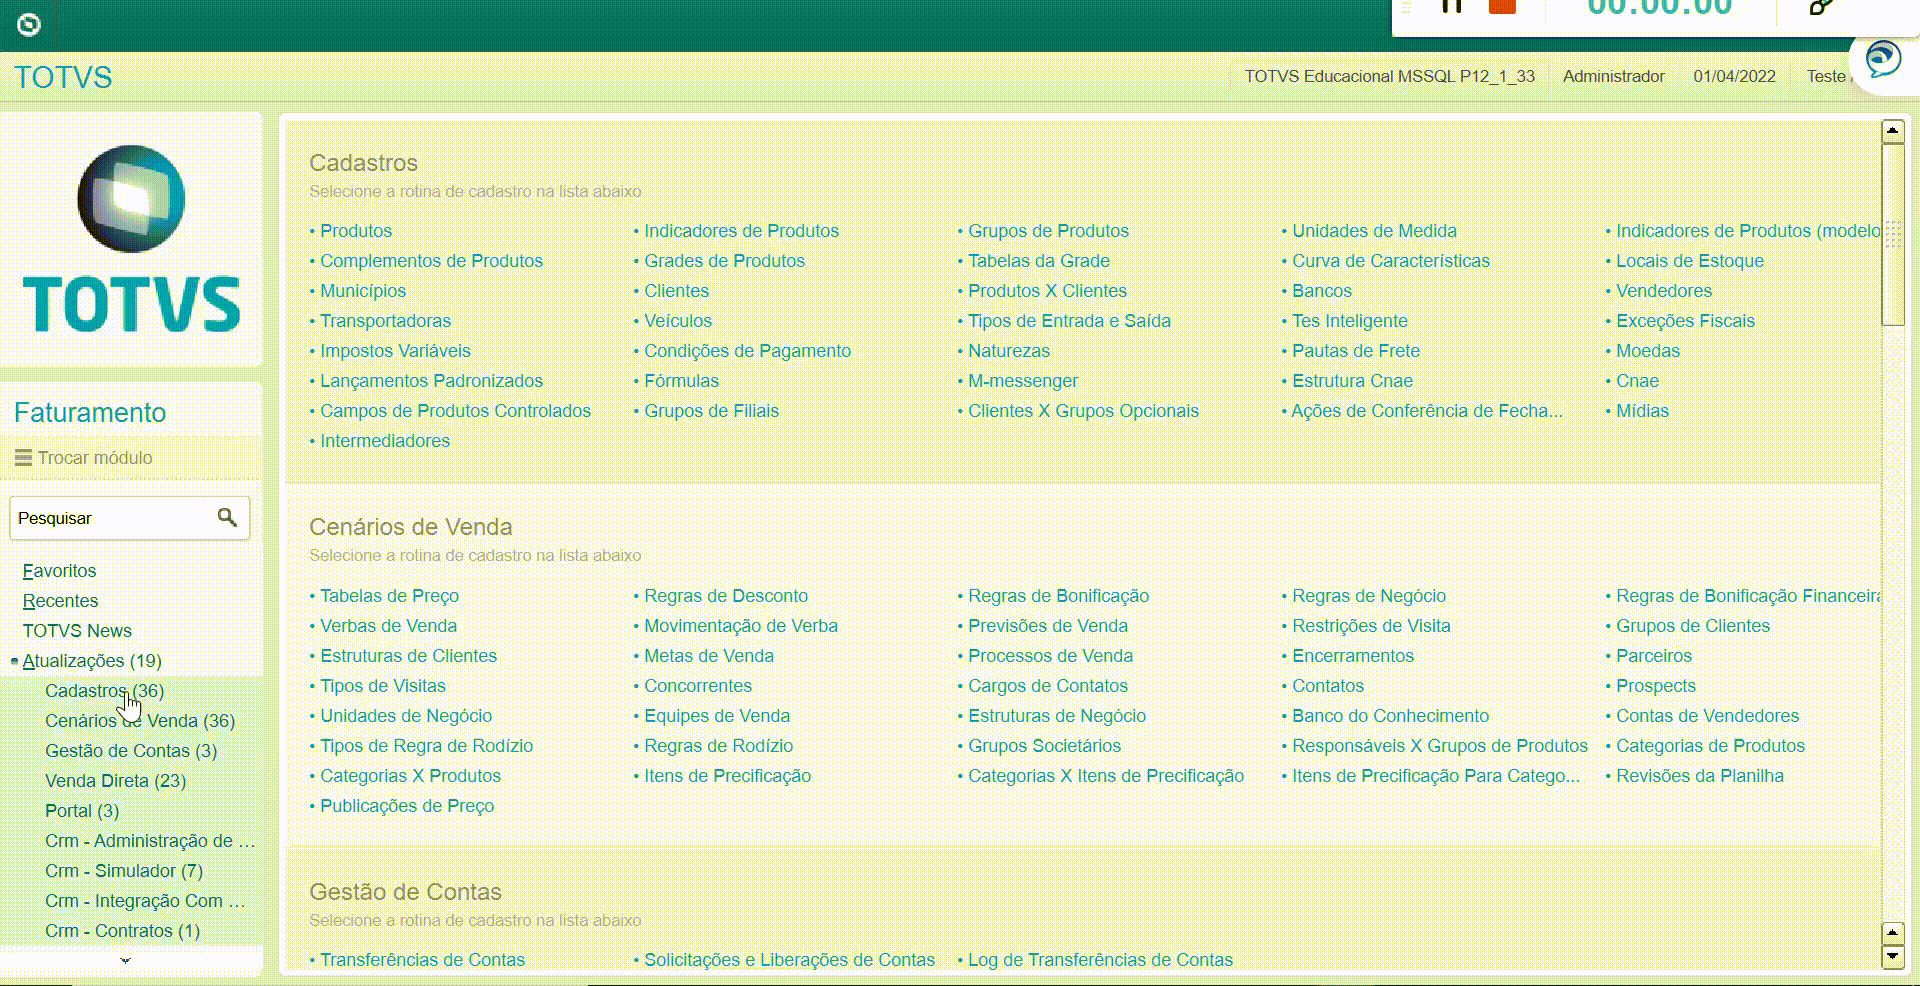The height and width of the screenshot is (986, 1920).
Task: Click the scroll-down arrow at bottom of scrollbar
Action: click(x=1892, y=956)
